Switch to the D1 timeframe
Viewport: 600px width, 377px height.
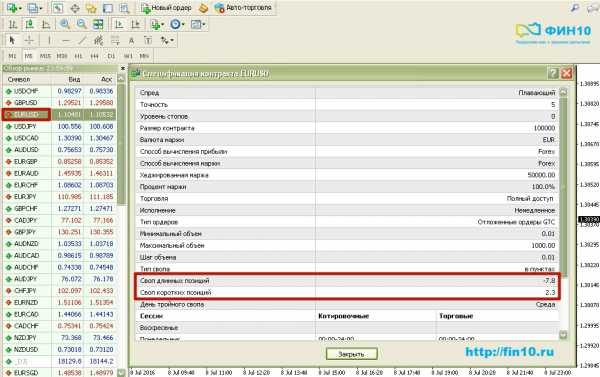(111, 56)
